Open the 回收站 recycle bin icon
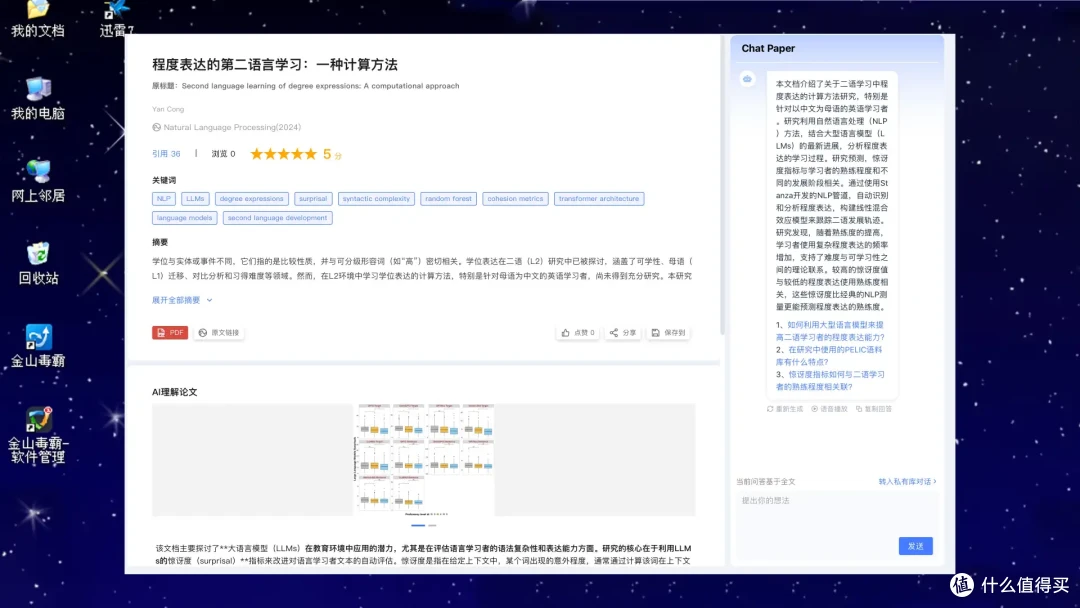The height and width of the screenshot is (608, 1080). coord(38,264)
